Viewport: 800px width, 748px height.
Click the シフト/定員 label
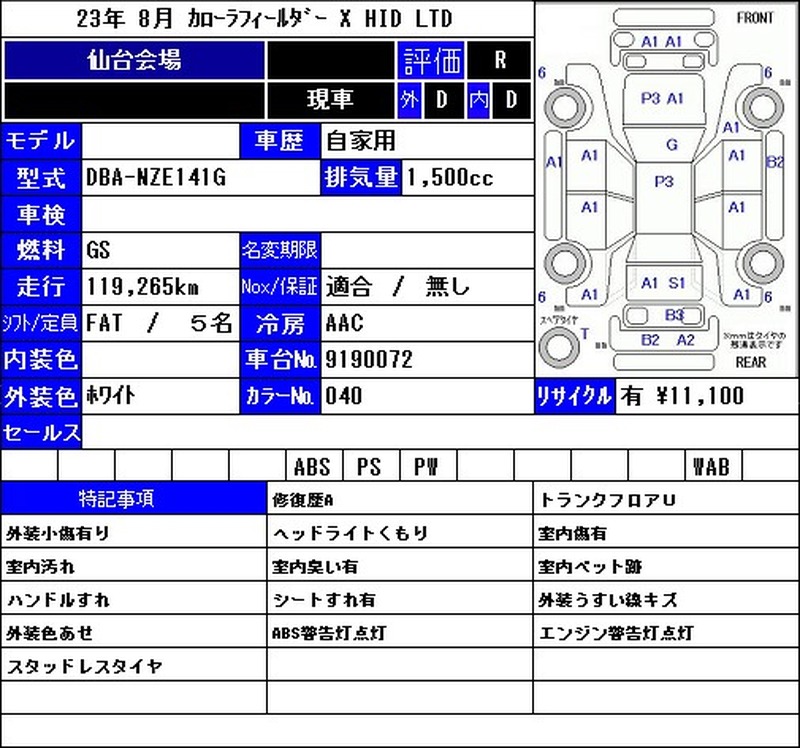[41, 323]
